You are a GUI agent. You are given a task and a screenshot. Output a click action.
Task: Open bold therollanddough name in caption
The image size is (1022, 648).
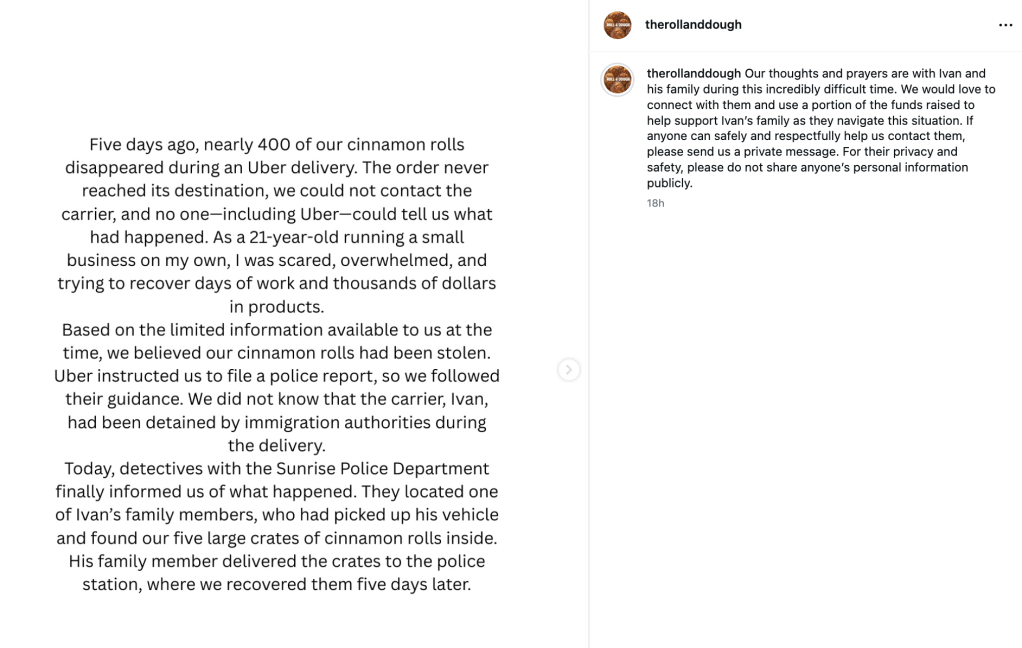[694, 74]
